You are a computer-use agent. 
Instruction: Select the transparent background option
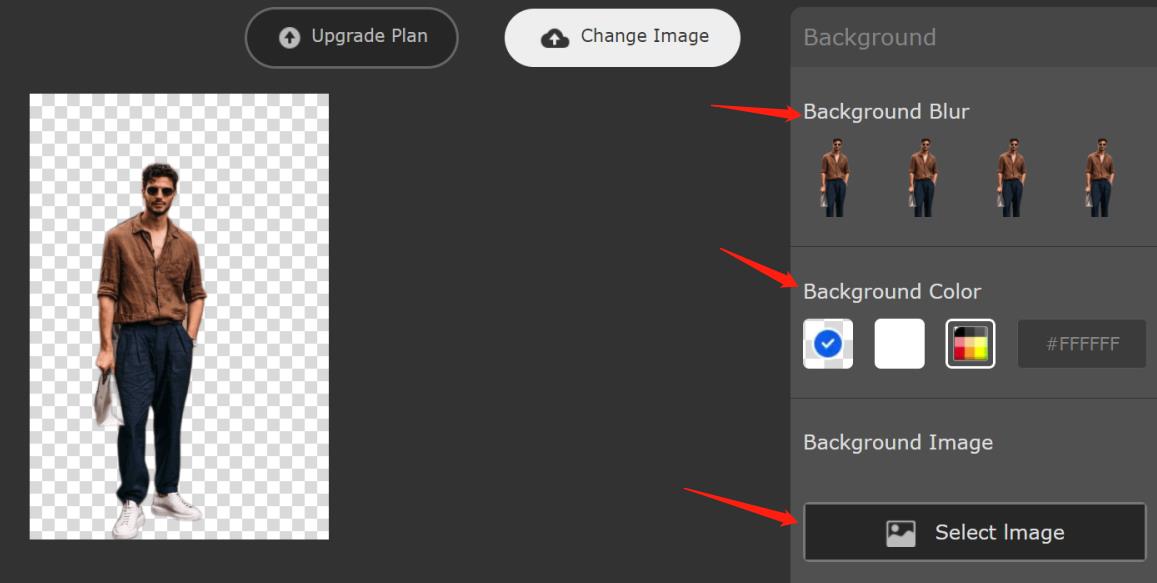(x=828, y=343)
